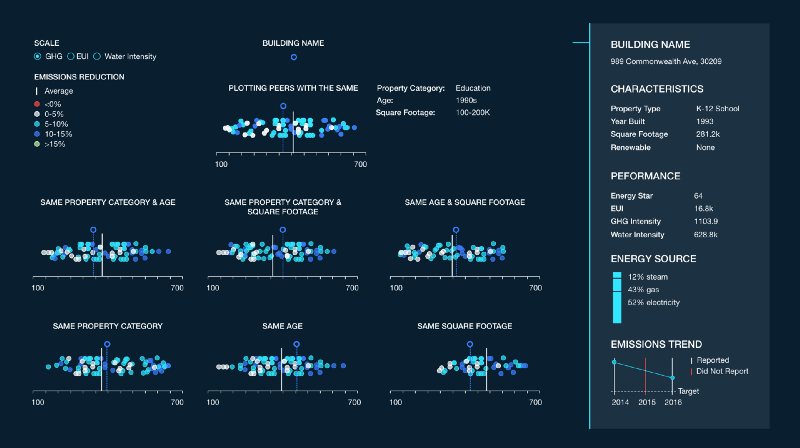Click the 12% steam energy source label
The height and width of the screenshot is (448, 800).
647,277
